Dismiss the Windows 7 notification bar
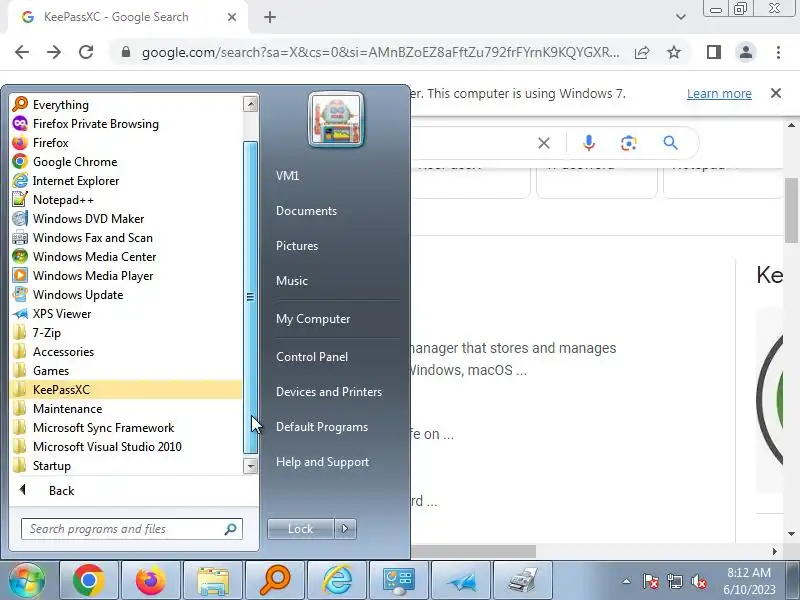Screen dimensions: 800x600 776,93
